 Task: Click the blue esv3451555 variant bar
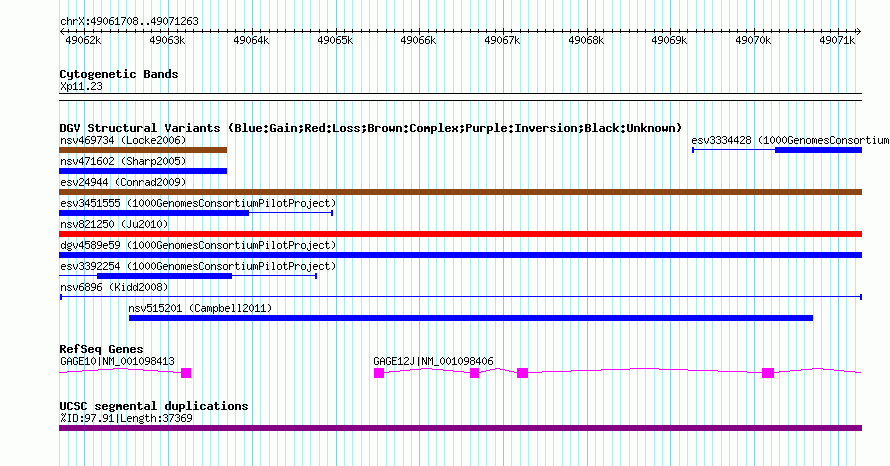(x=154, y=213)
